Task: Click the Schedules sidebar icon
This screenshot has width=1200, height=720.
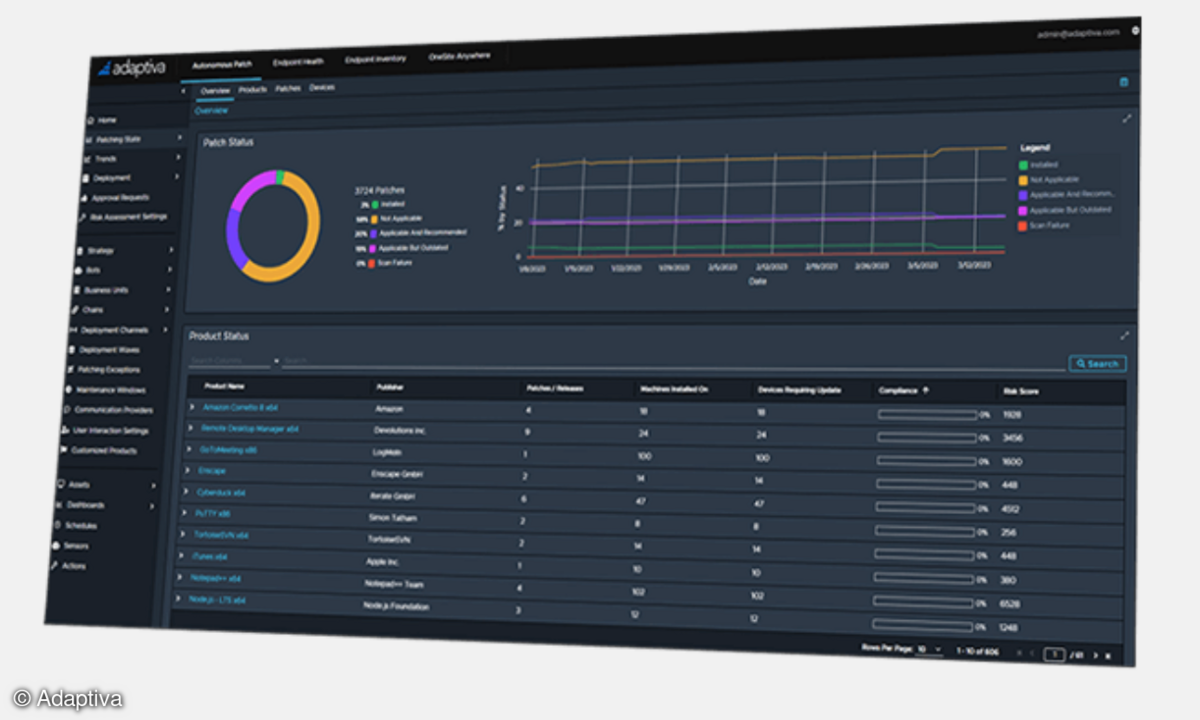Action: tap(57, 525)
